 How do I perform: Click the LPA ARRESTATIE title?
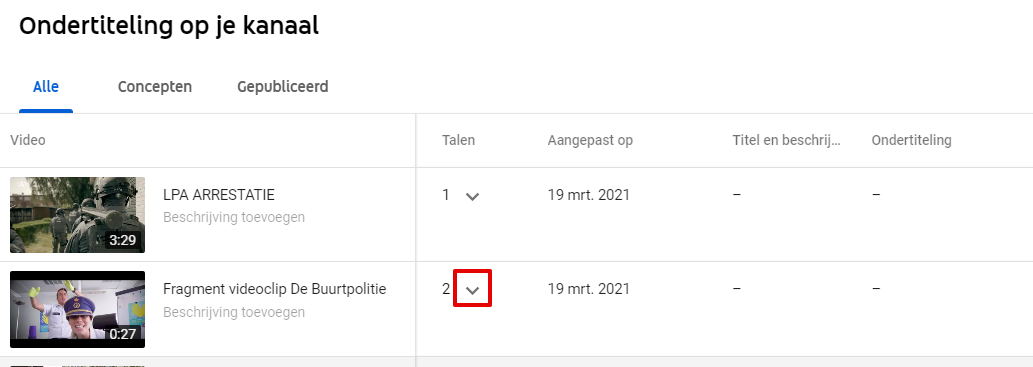point(219,195)
